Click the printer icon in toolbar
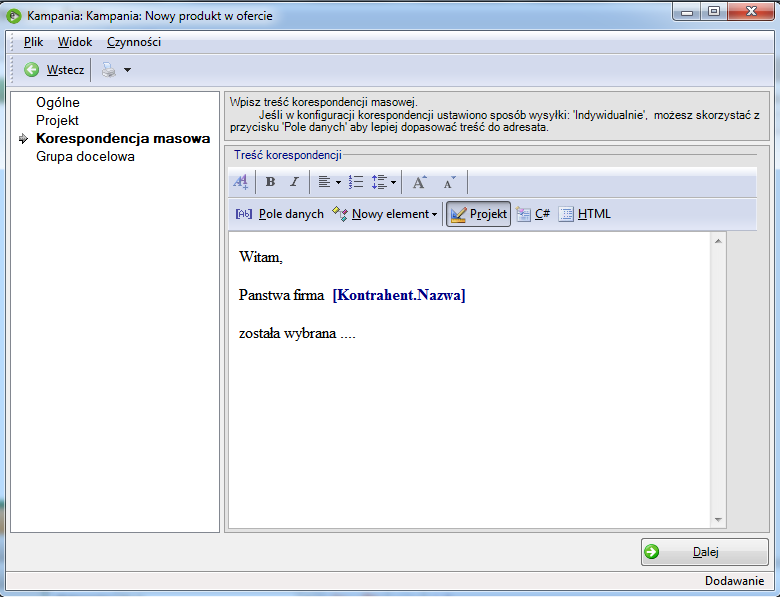 pyautogui.click(x=108, y=70)
